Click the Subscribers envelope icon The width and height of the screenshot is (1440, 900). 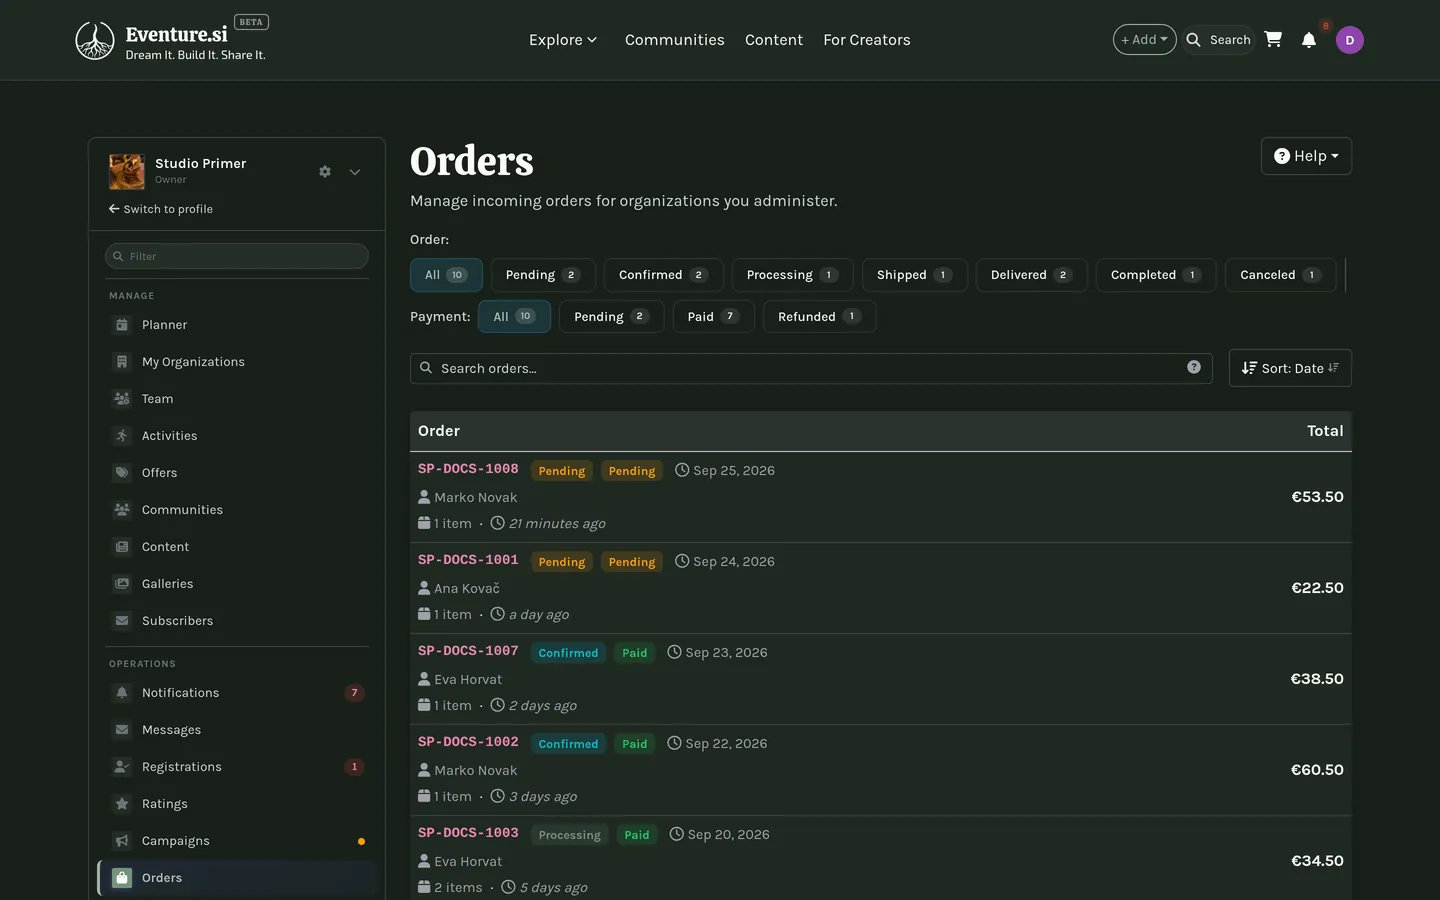[x=122, y=621]
